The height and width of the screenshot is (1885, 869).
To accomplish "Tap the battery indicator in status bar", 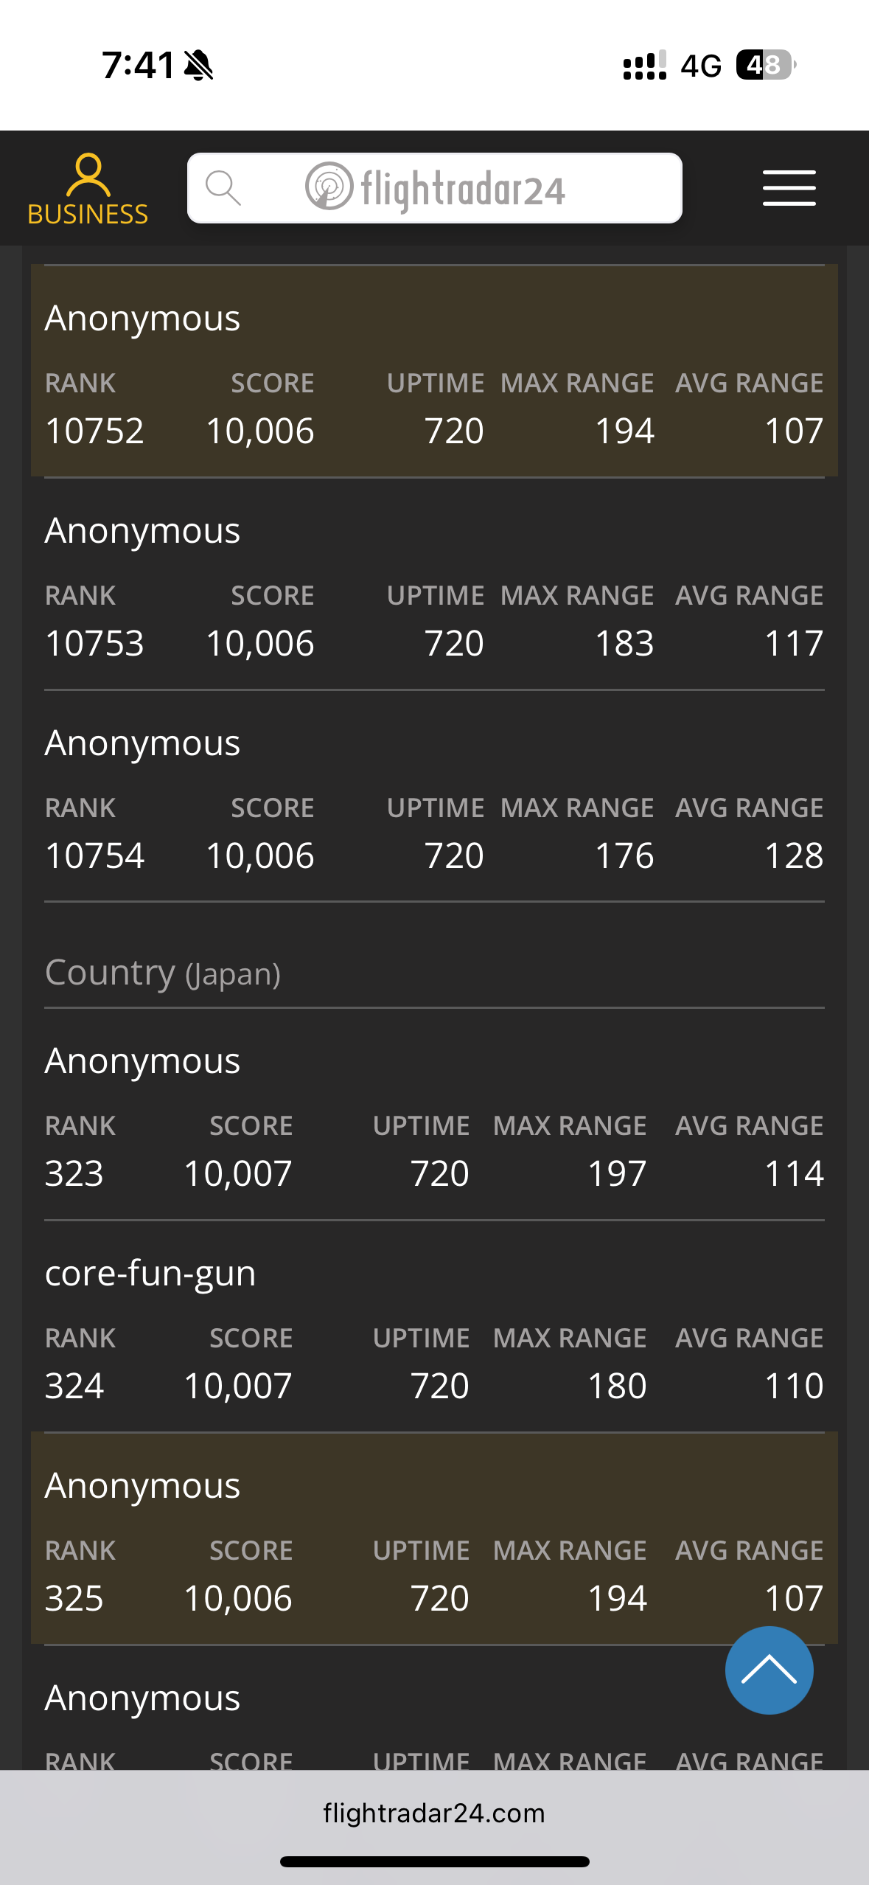I will 765,65.
